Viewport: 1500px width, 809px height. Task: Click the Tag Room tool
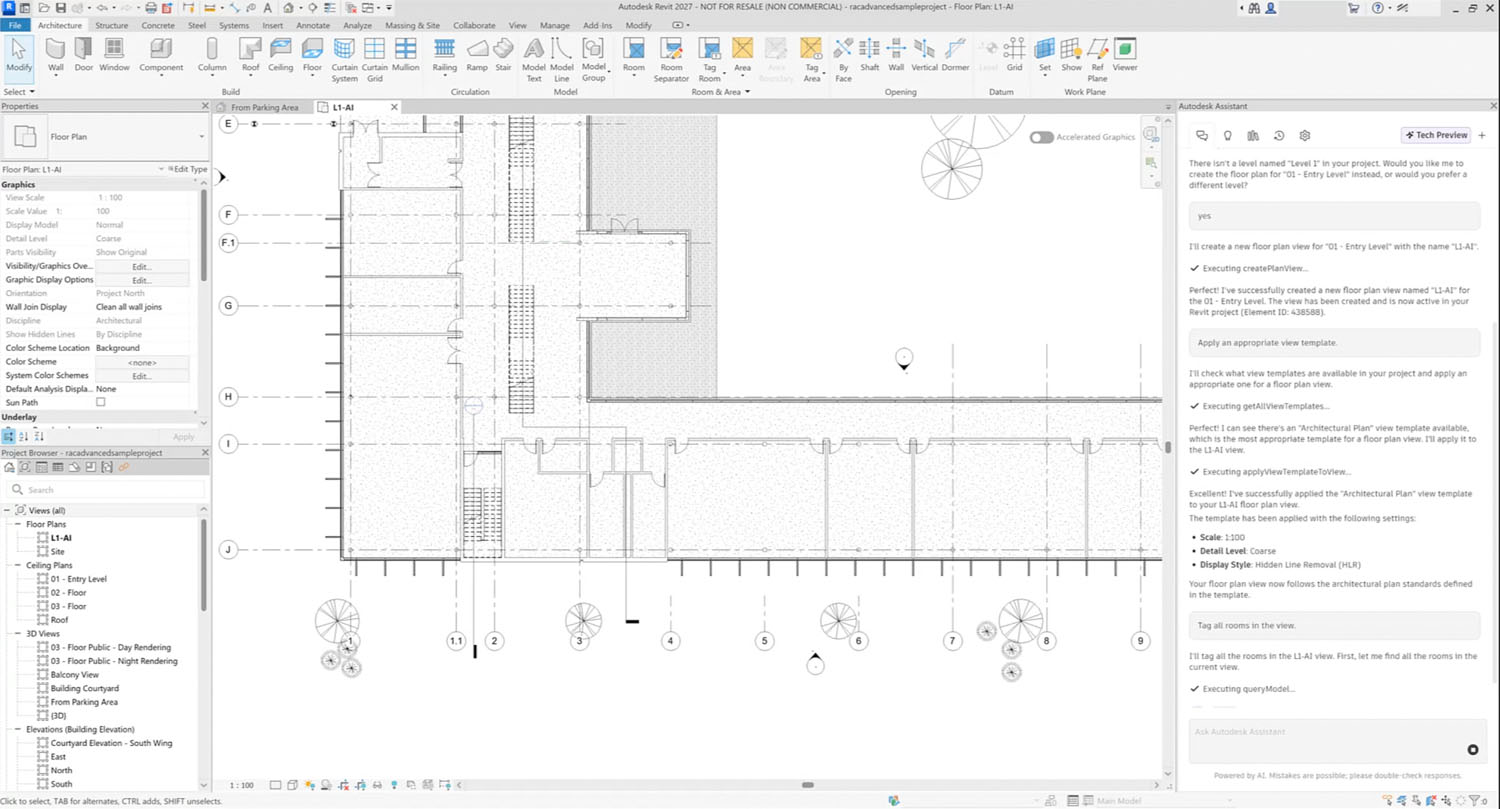[x=709, y=62]
